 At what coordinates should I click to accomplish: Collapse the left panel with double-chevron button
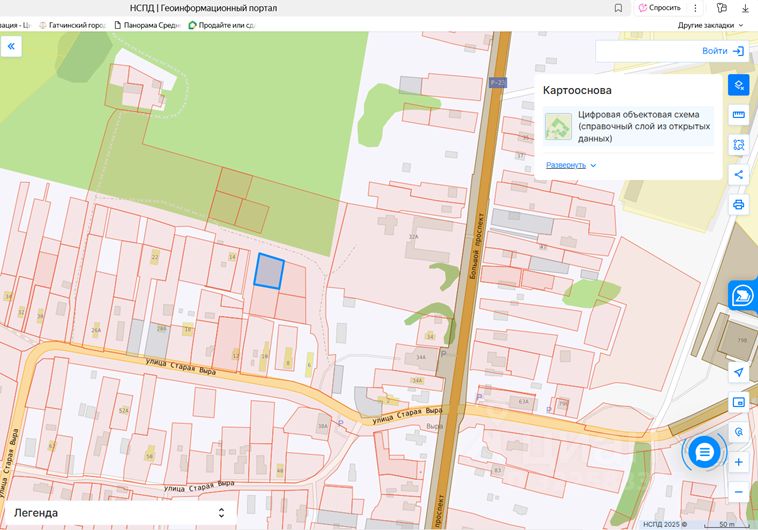(11, 46)
